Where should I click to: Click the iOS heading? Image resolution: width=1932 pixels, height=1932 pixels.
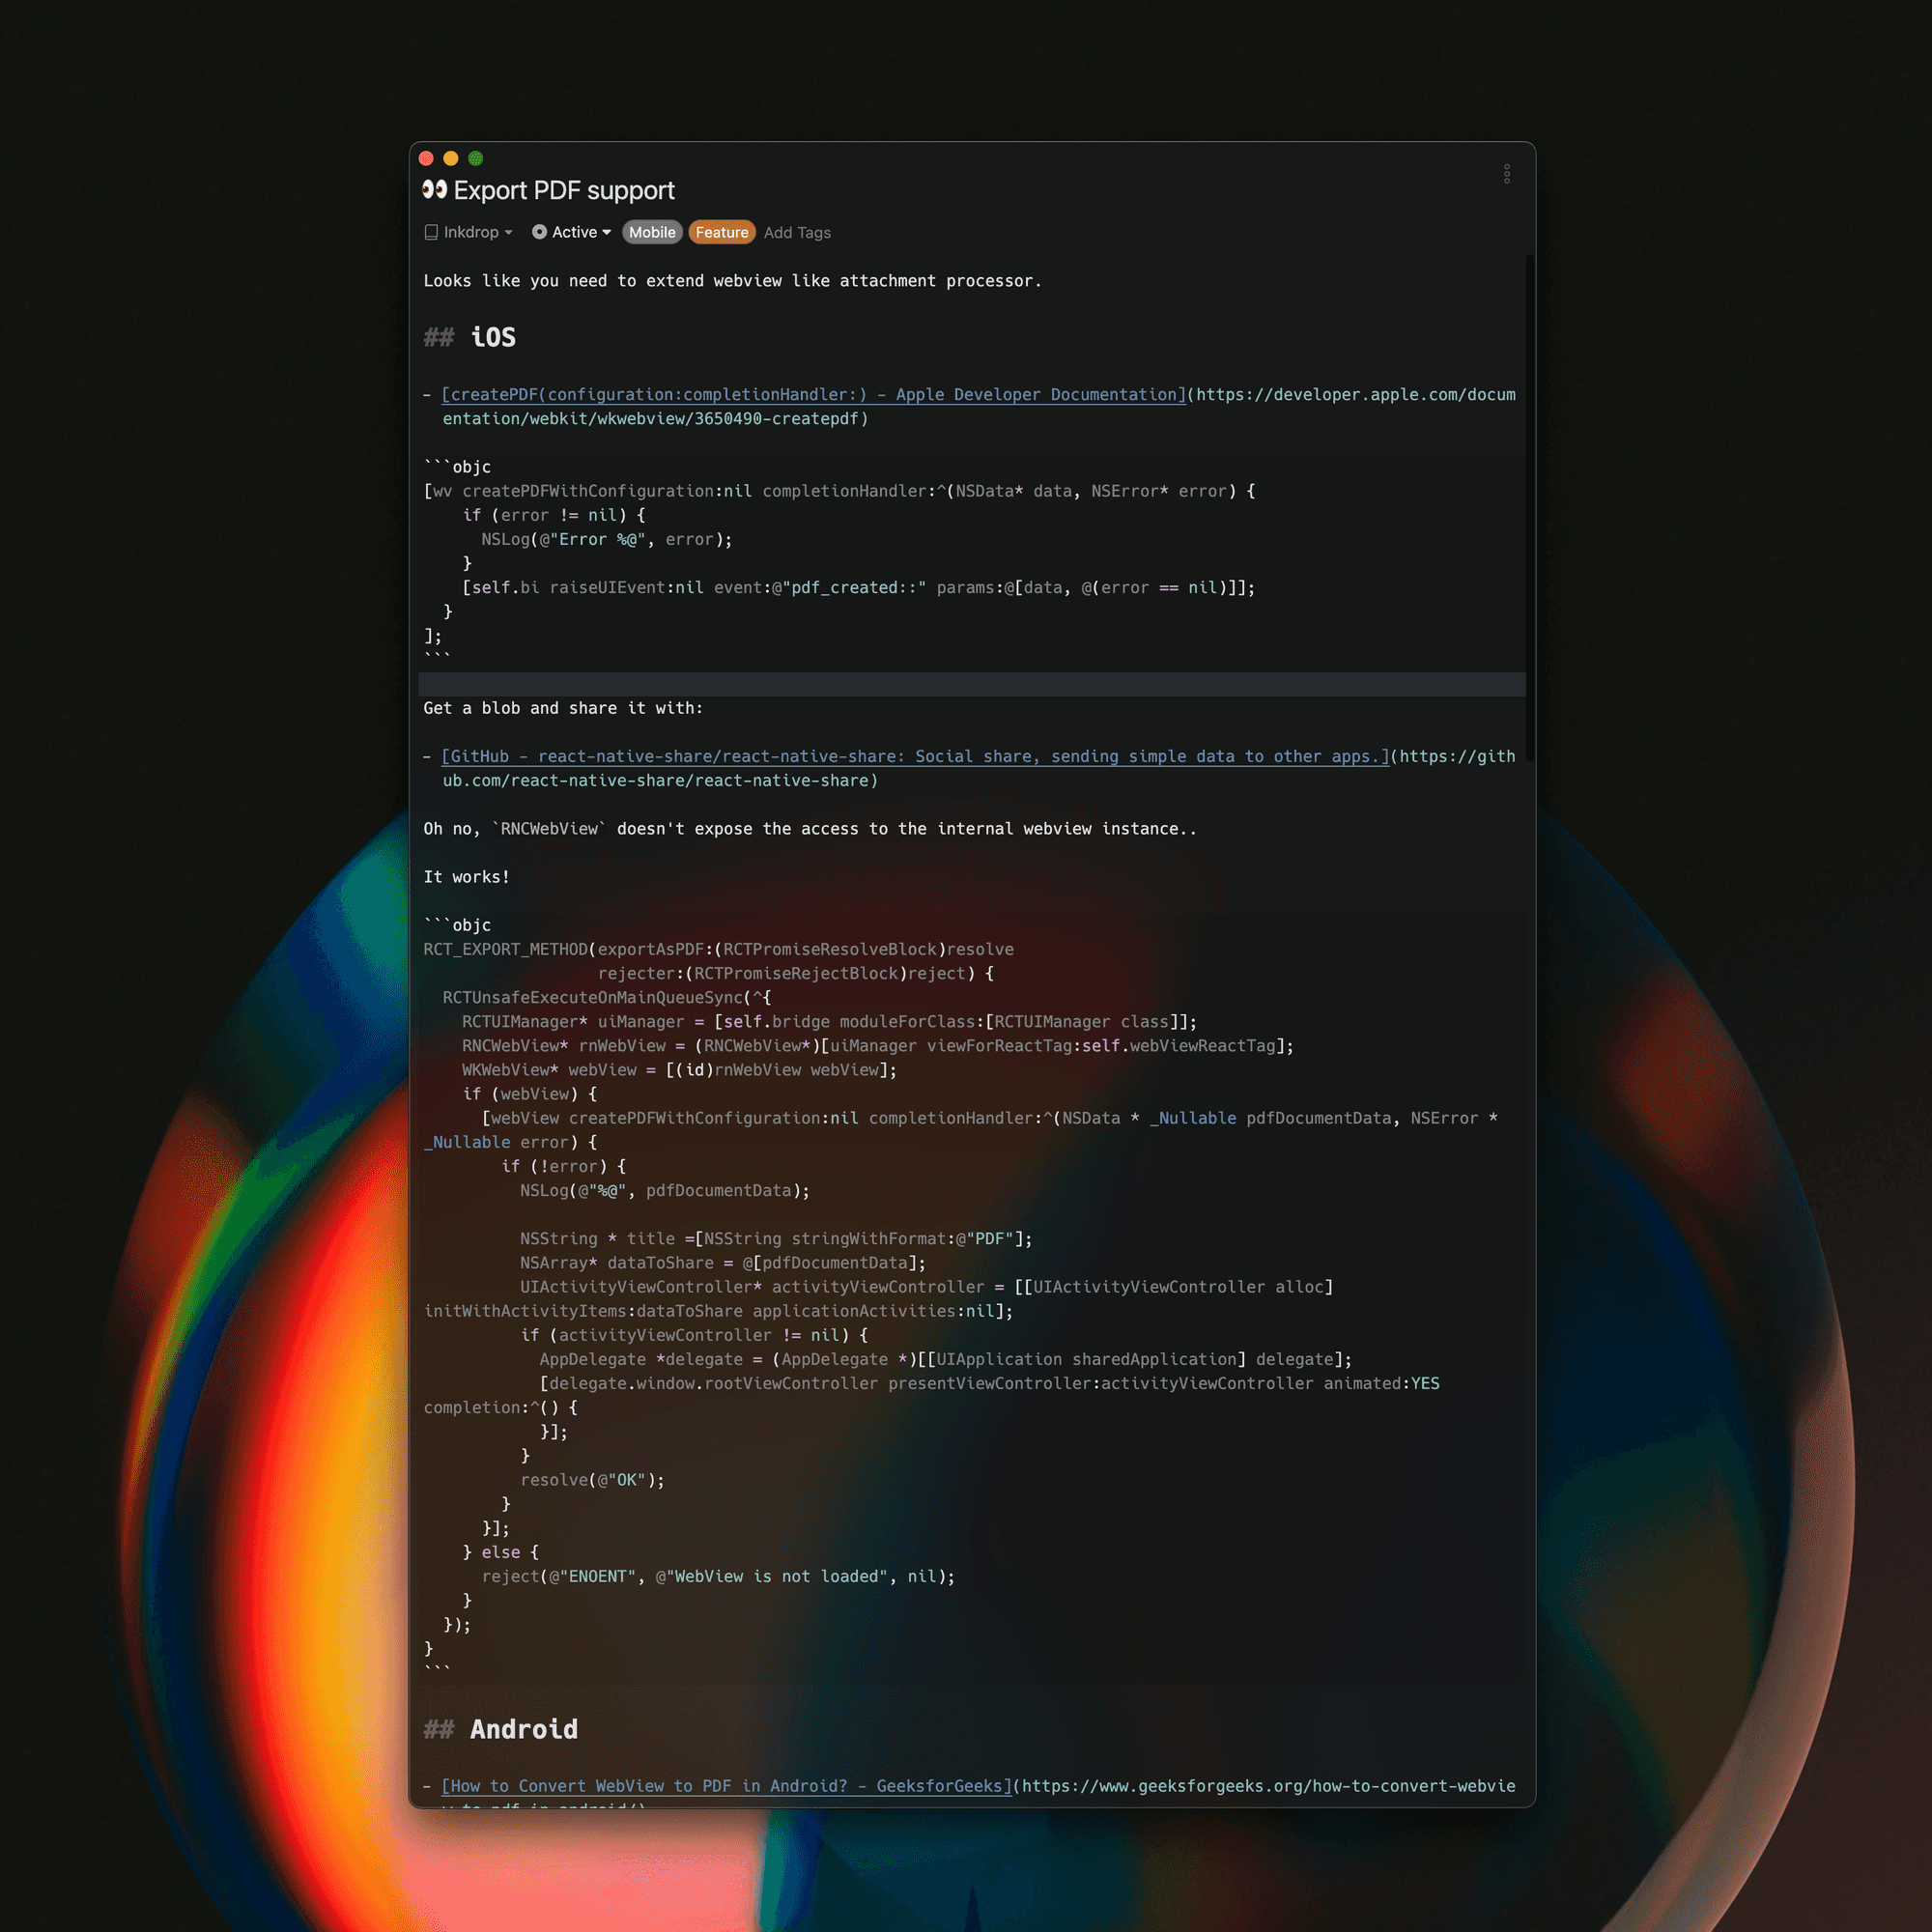[x=493, y=337]
